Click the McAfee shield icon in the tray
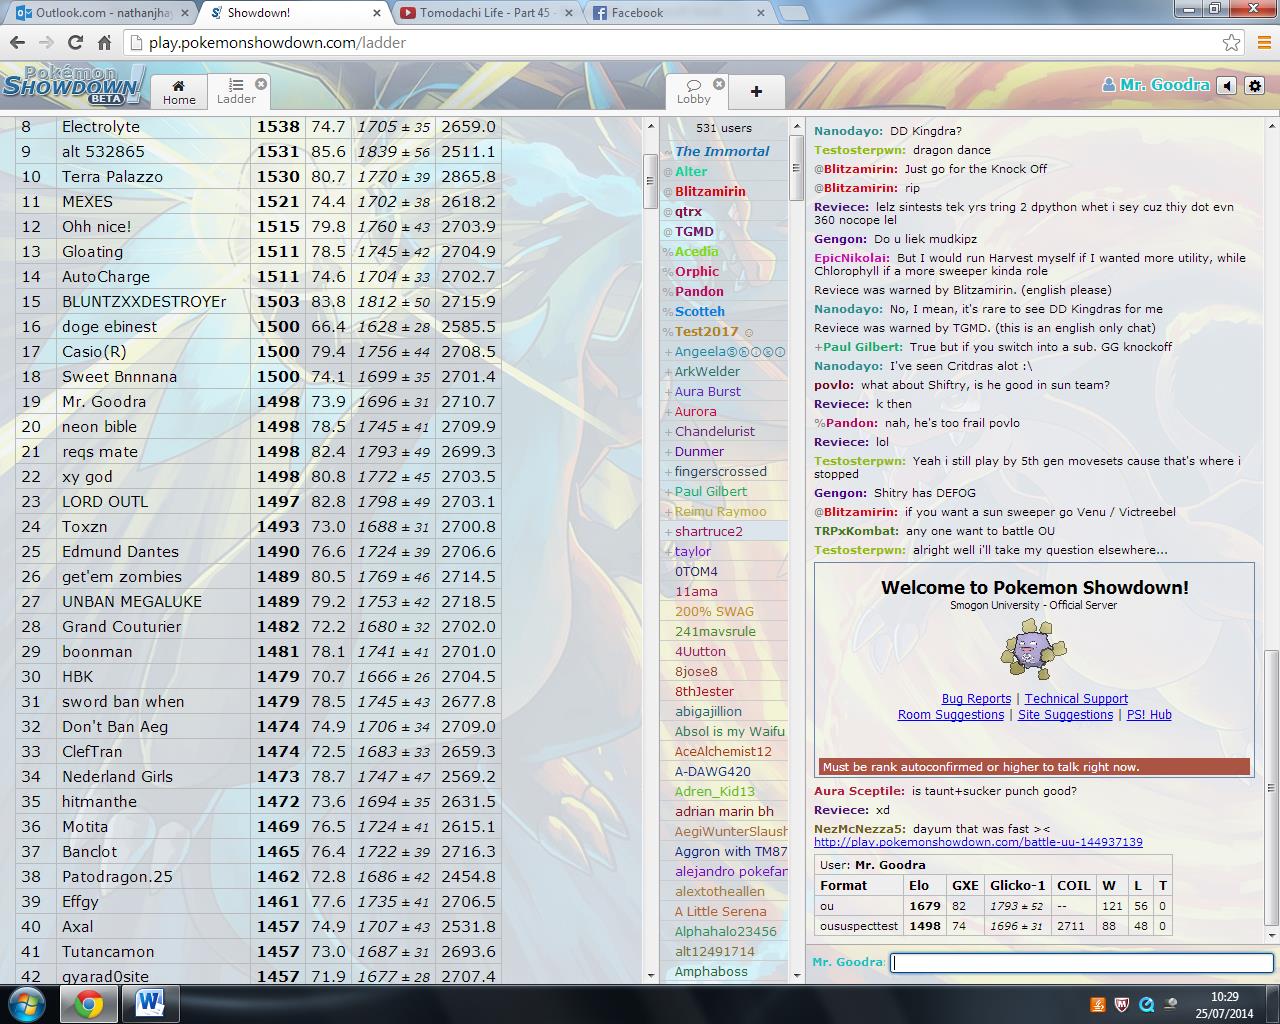1280x1024 pixels. [1122, 1004]
